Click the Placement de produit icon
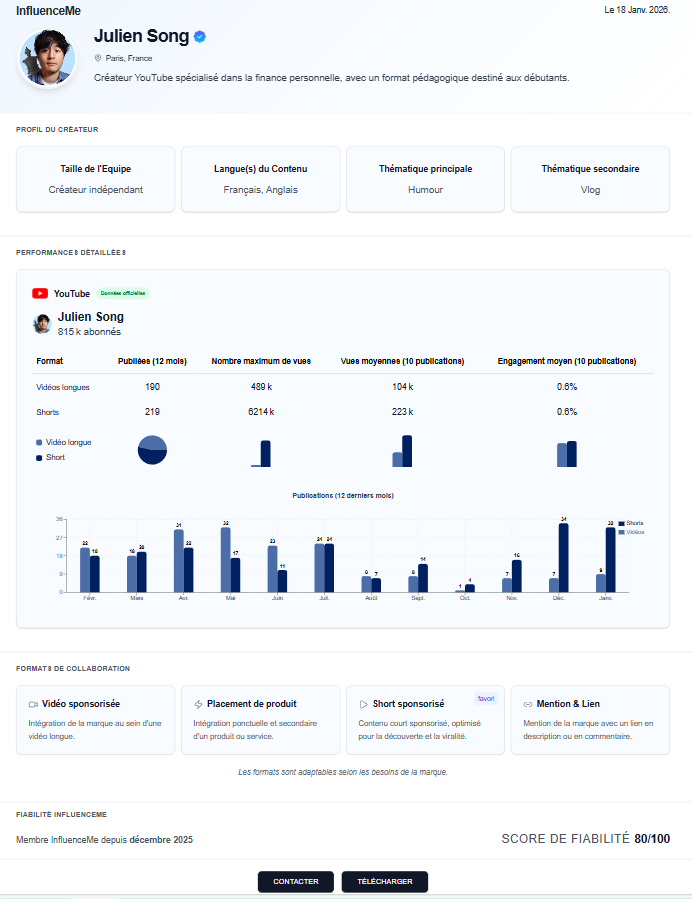The width and height of the screenshot is (692, 899). coord(198,704)
